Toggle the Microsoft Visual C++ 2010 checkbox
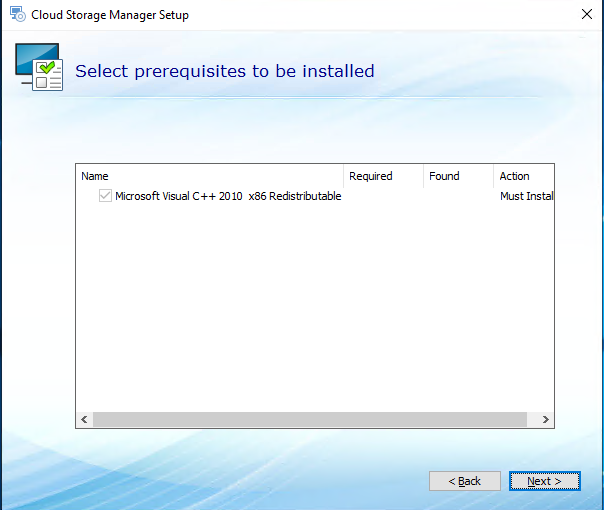Viewport: 604px width, 510px height. point(105,196)
